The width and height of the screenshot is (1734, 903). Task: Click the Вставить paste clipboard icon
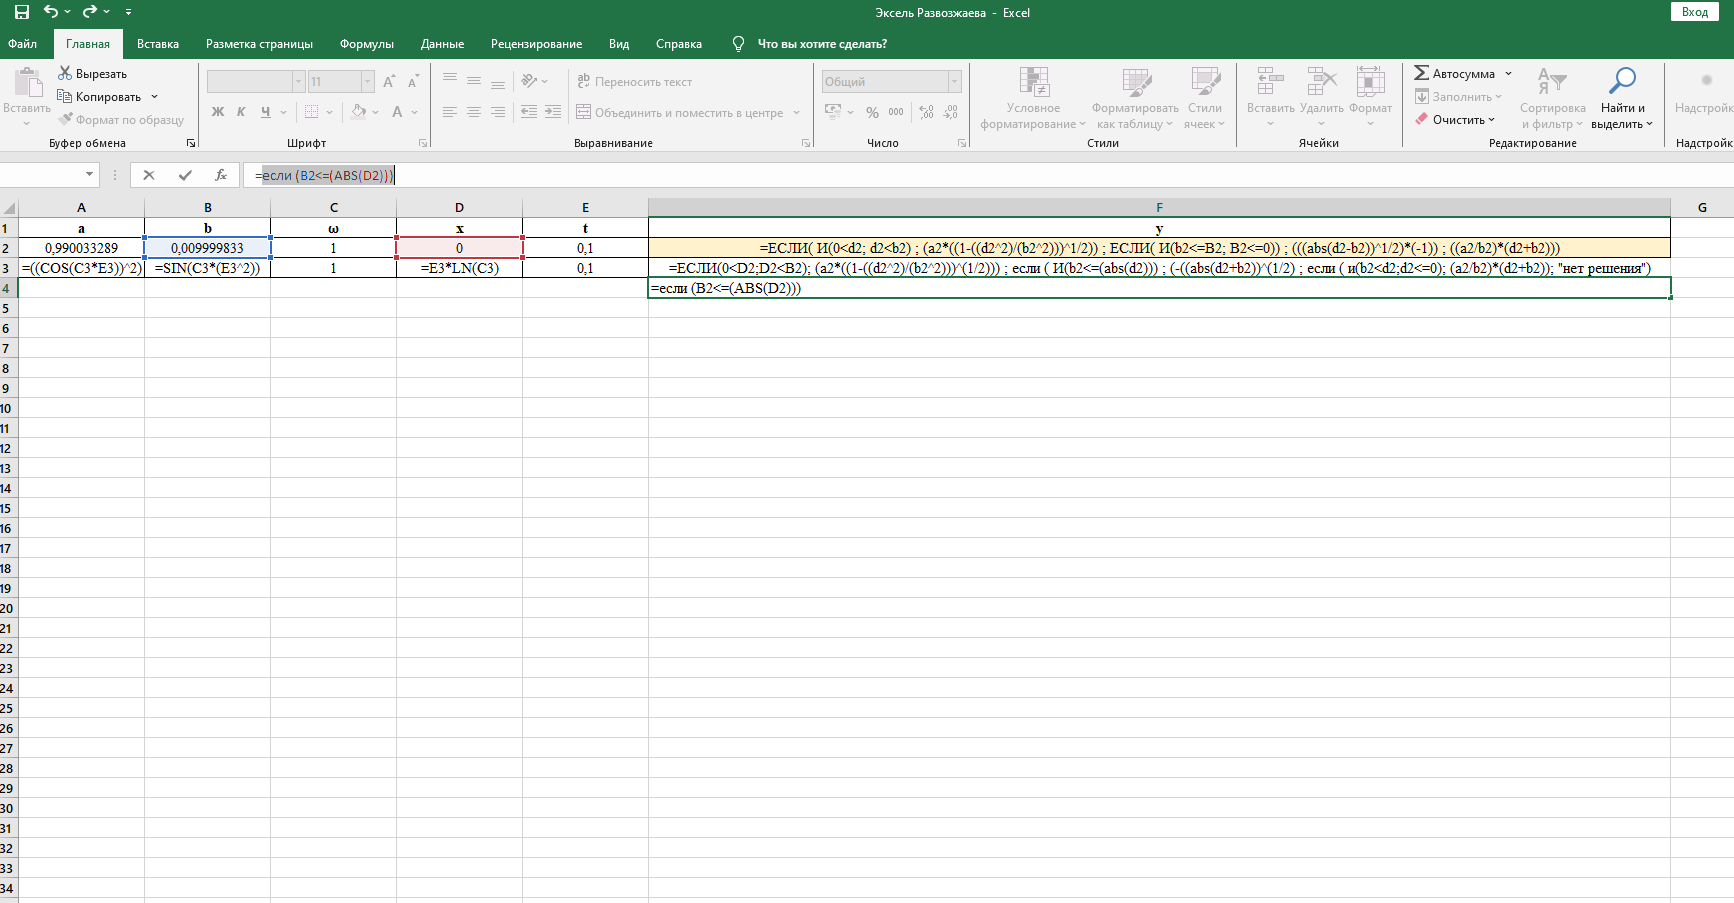point(27,84)
